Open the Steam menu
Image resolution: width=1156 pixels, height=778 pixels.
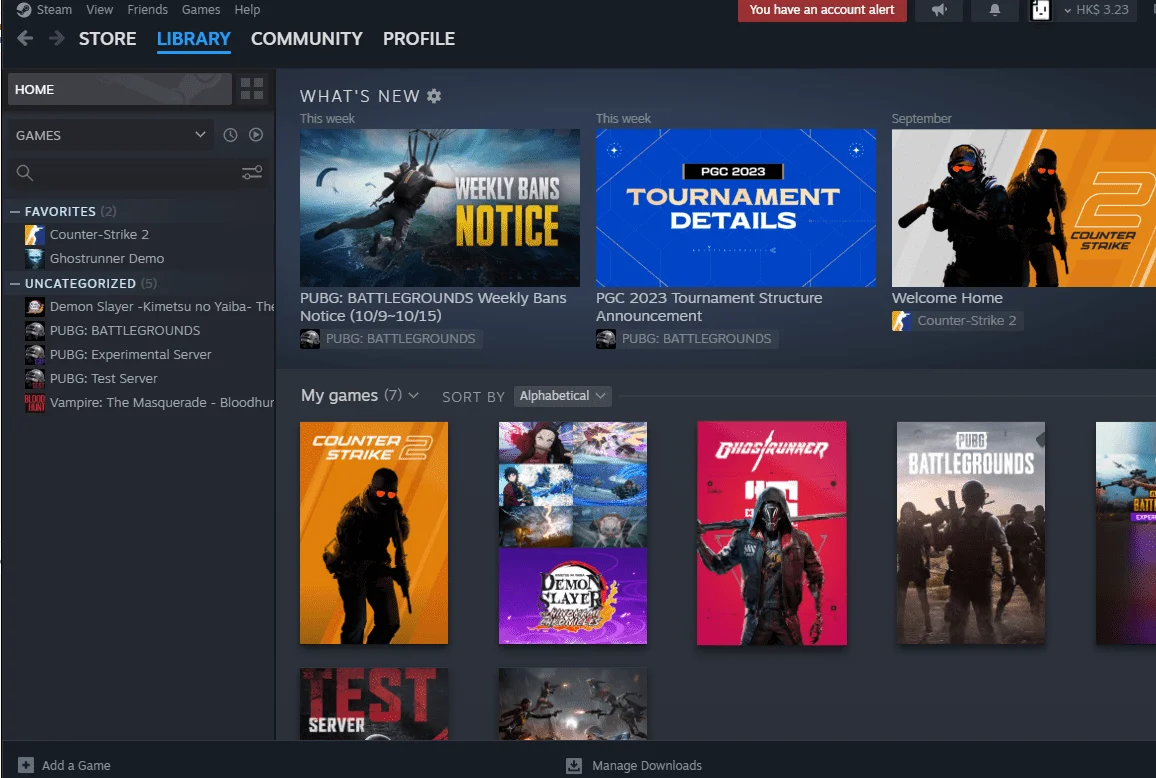click(x=54, y=10)
